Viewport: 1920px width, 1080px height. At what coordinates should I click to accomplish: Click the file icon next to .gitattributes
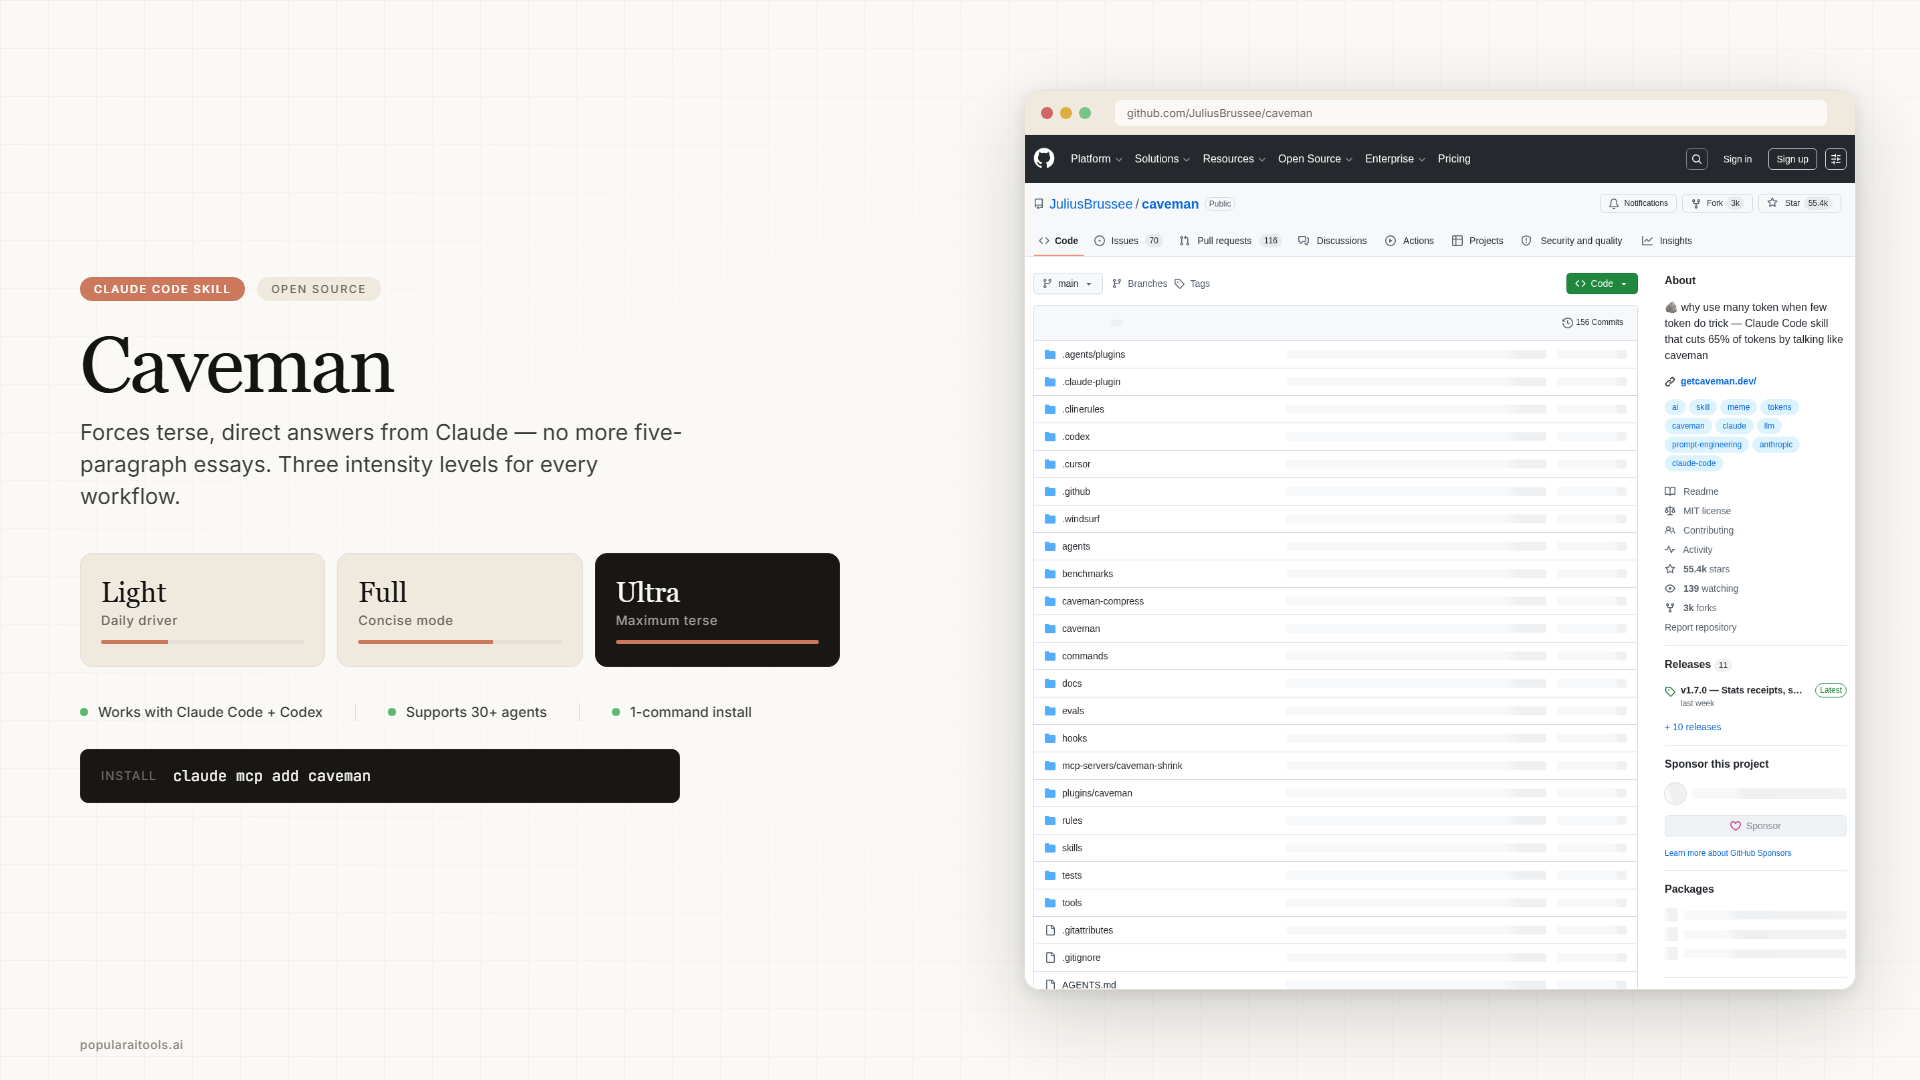(x=1050, y=931)
